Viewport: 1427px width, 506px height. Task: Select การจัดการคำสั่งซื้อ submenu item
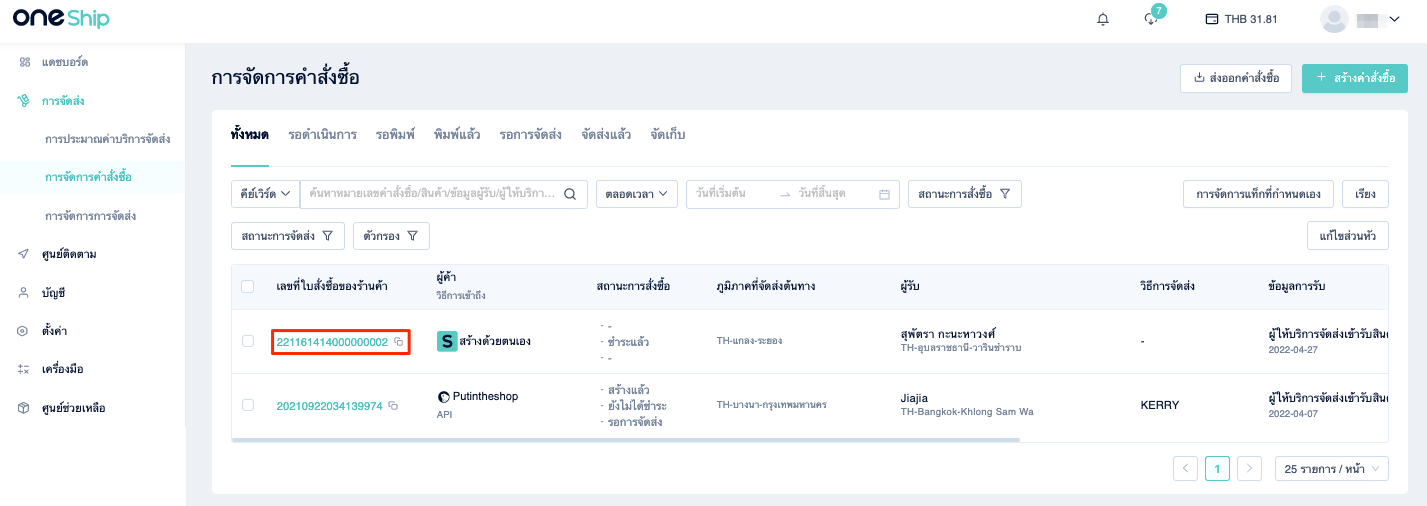[88, 177]
